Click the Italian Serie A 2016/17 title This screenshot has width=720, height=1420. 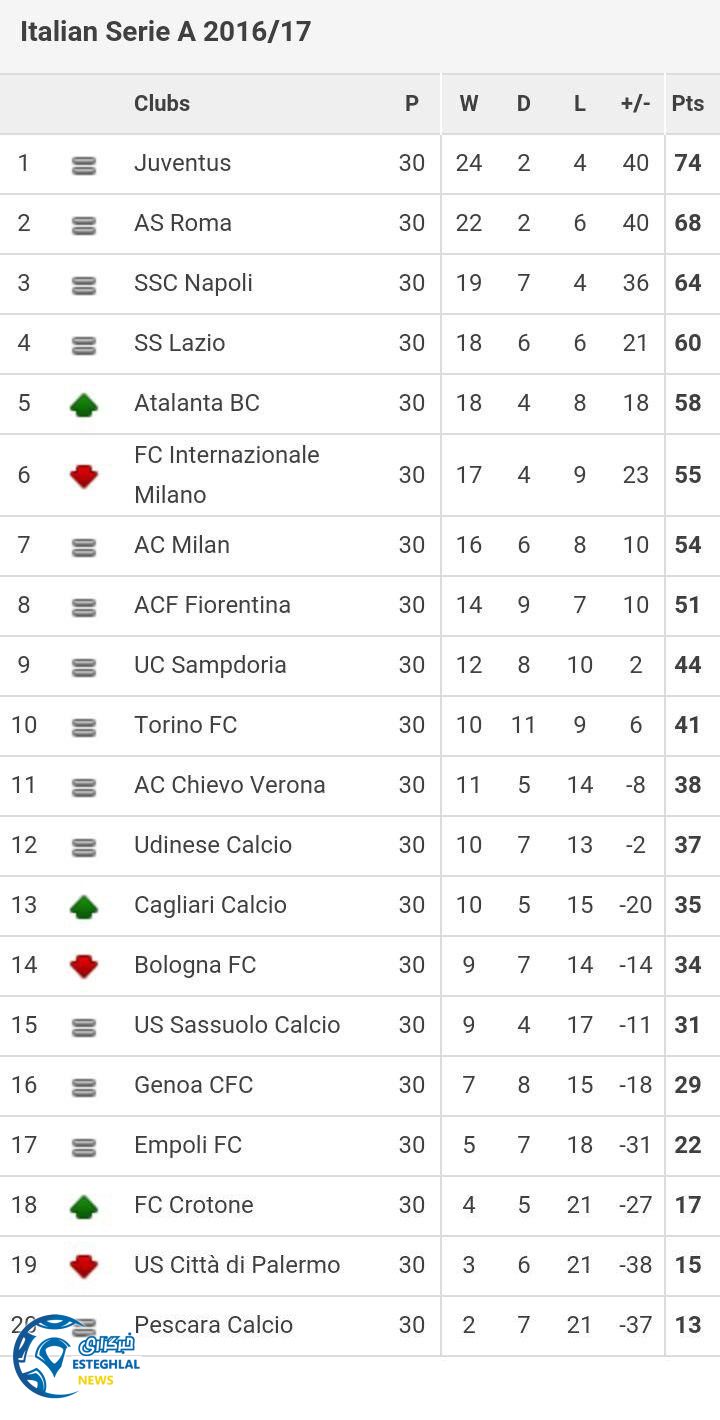point(166,32)
